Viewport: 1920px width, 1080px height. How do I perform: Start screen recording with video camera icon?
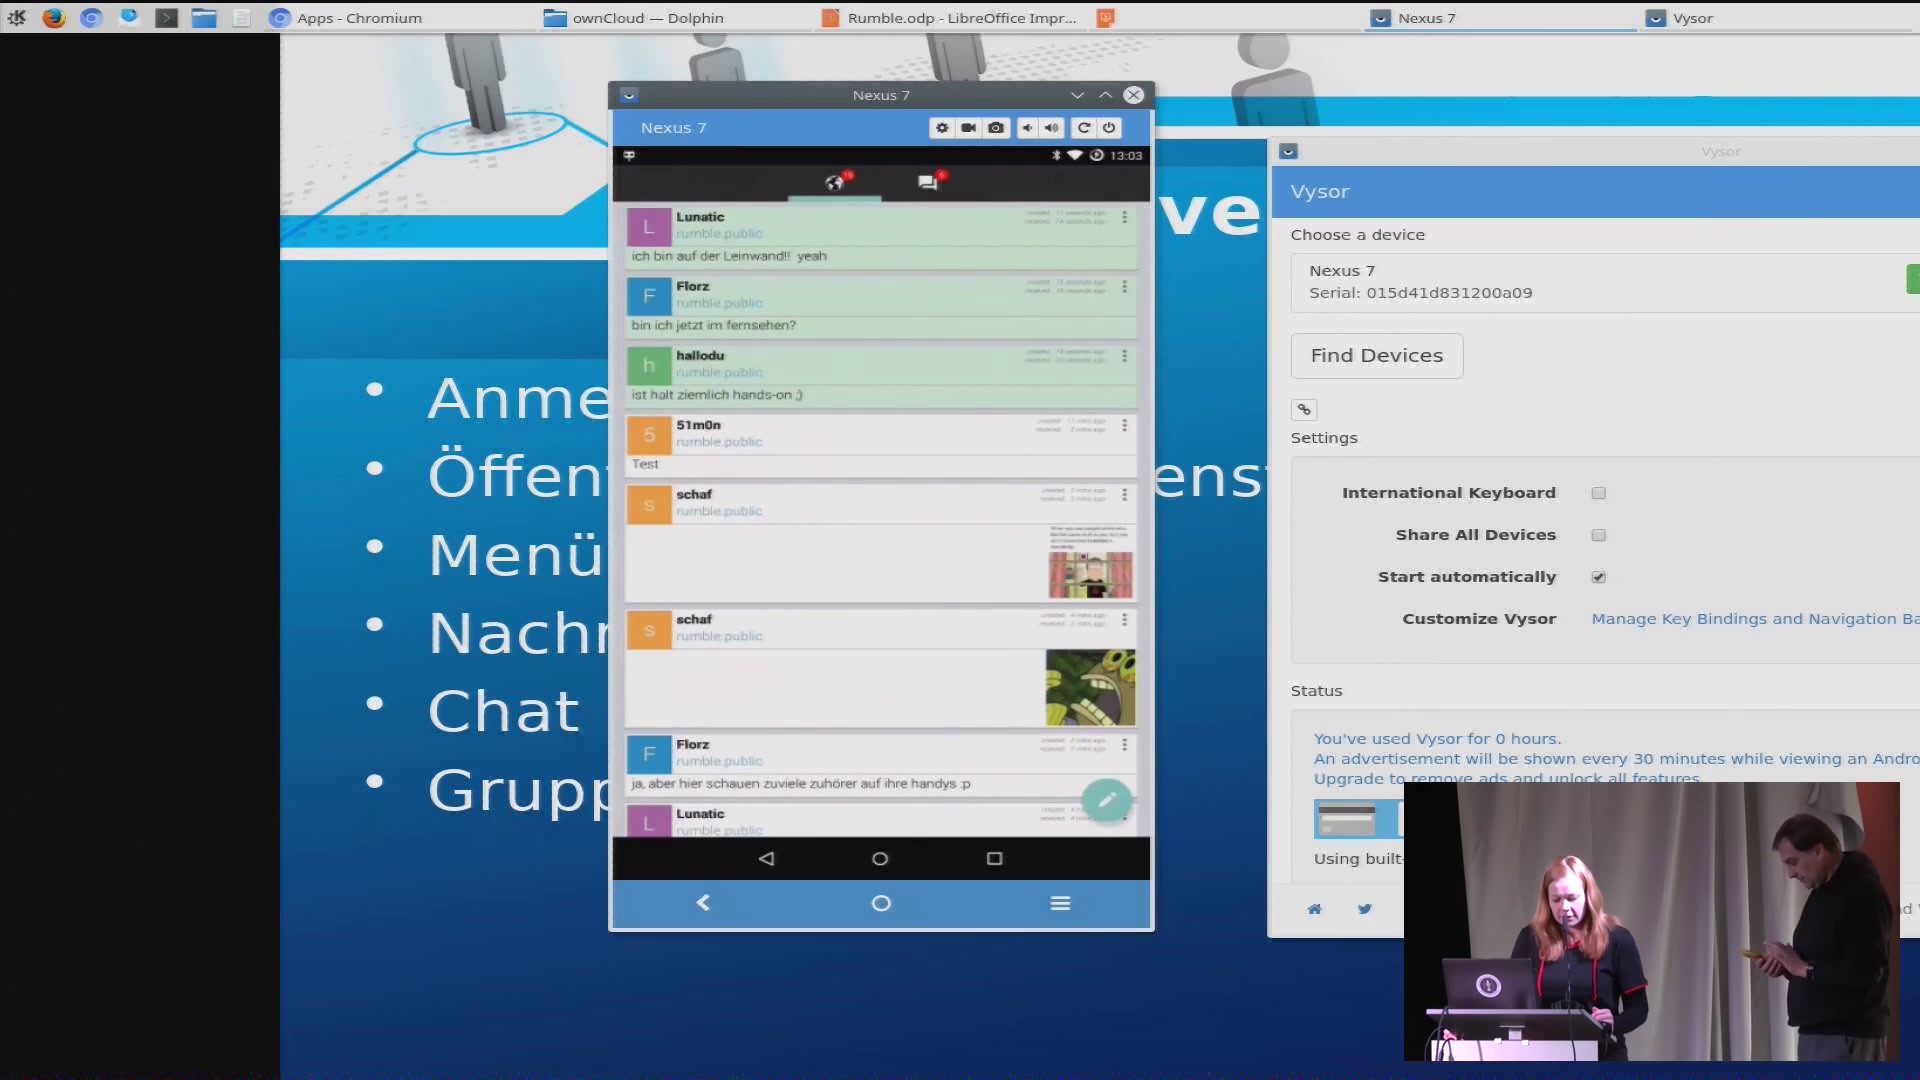pos(968,128)
